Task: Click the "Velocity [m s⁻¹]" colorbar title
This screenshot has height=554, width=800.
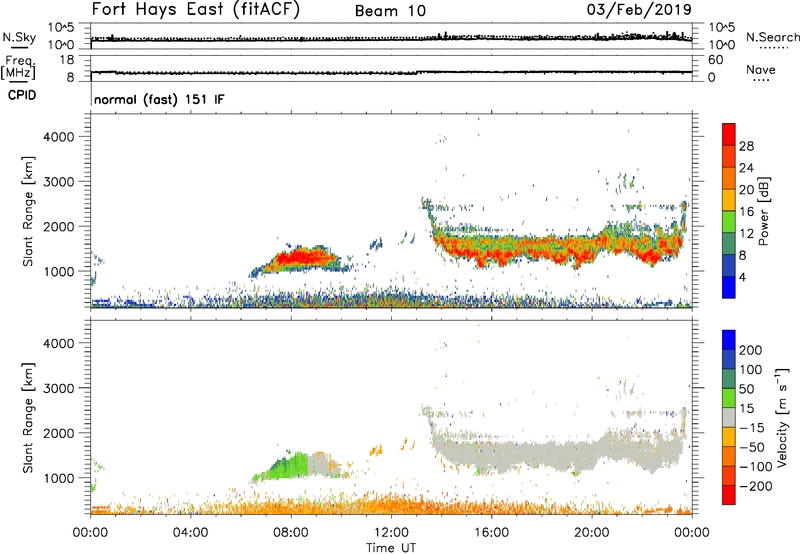Action: [782, 417]
